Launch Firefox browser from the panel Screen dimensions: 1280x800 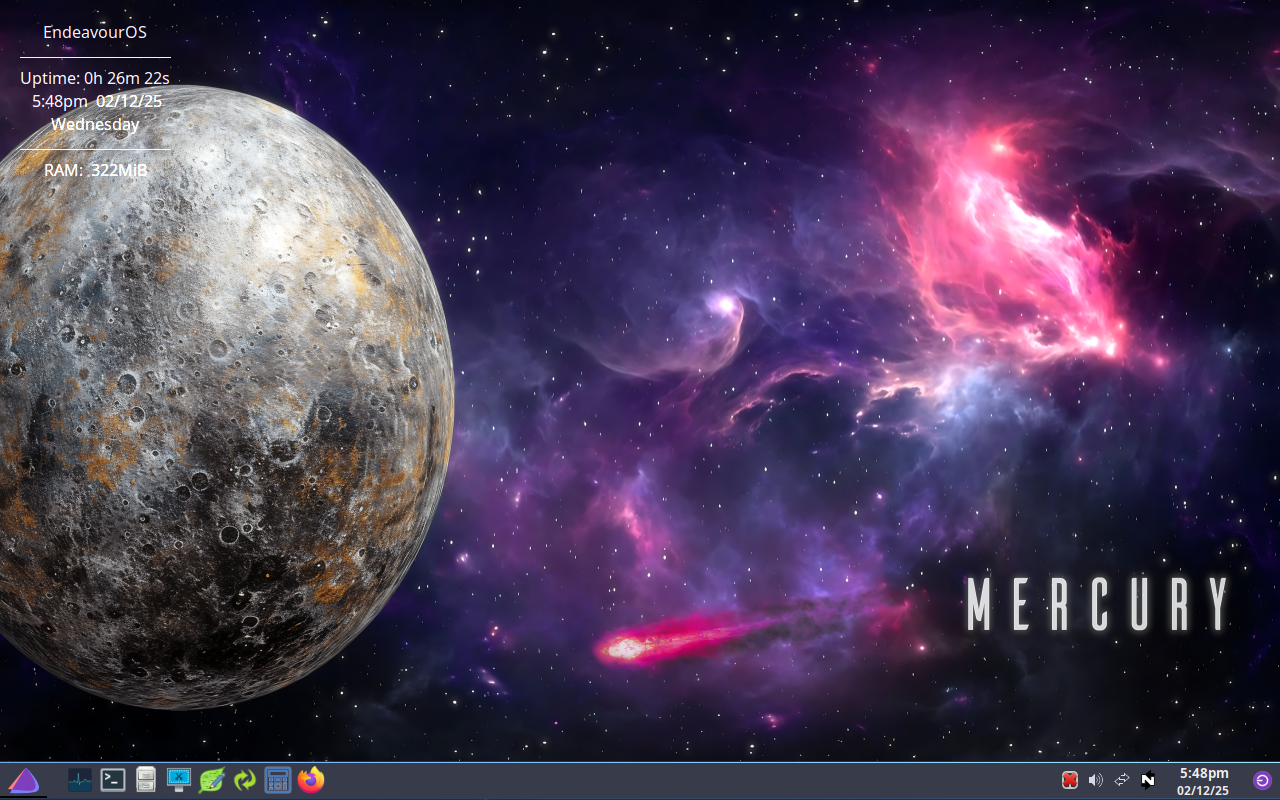[x=311, y=780]
